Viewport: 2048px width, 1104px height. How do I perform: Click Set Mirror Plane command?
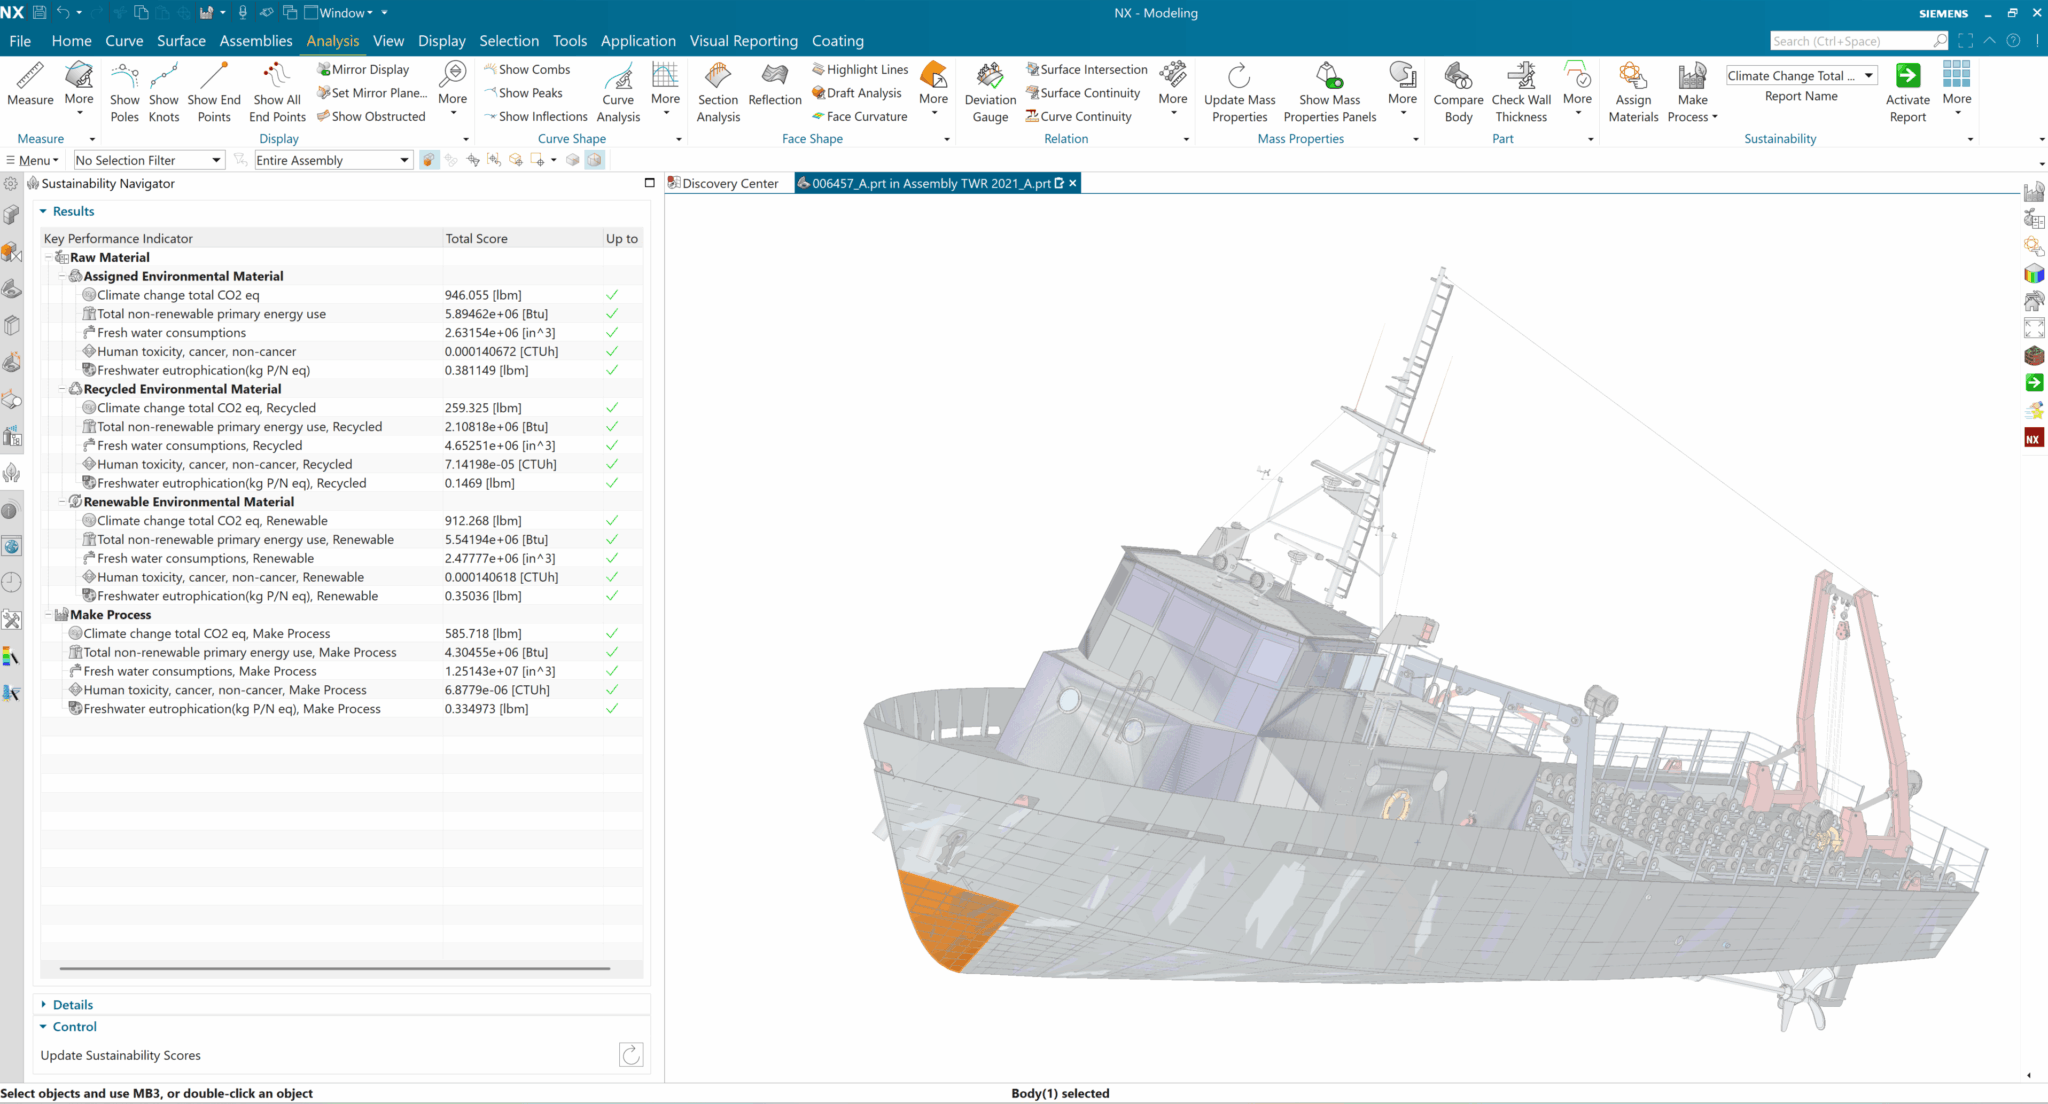pyautogui.click(x=371, y=93)
